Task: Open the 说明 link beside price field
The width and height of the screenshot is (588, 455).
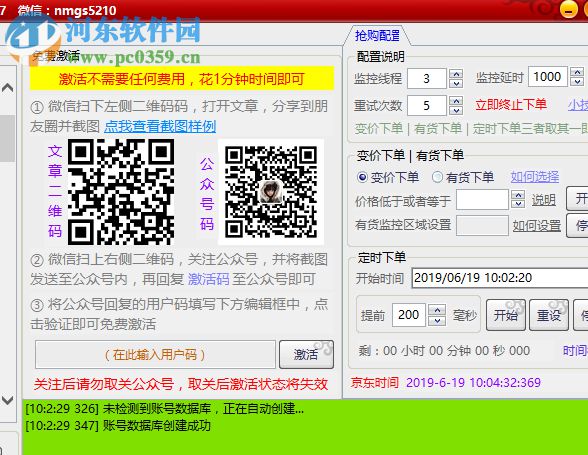Action: tap(544, 200)
